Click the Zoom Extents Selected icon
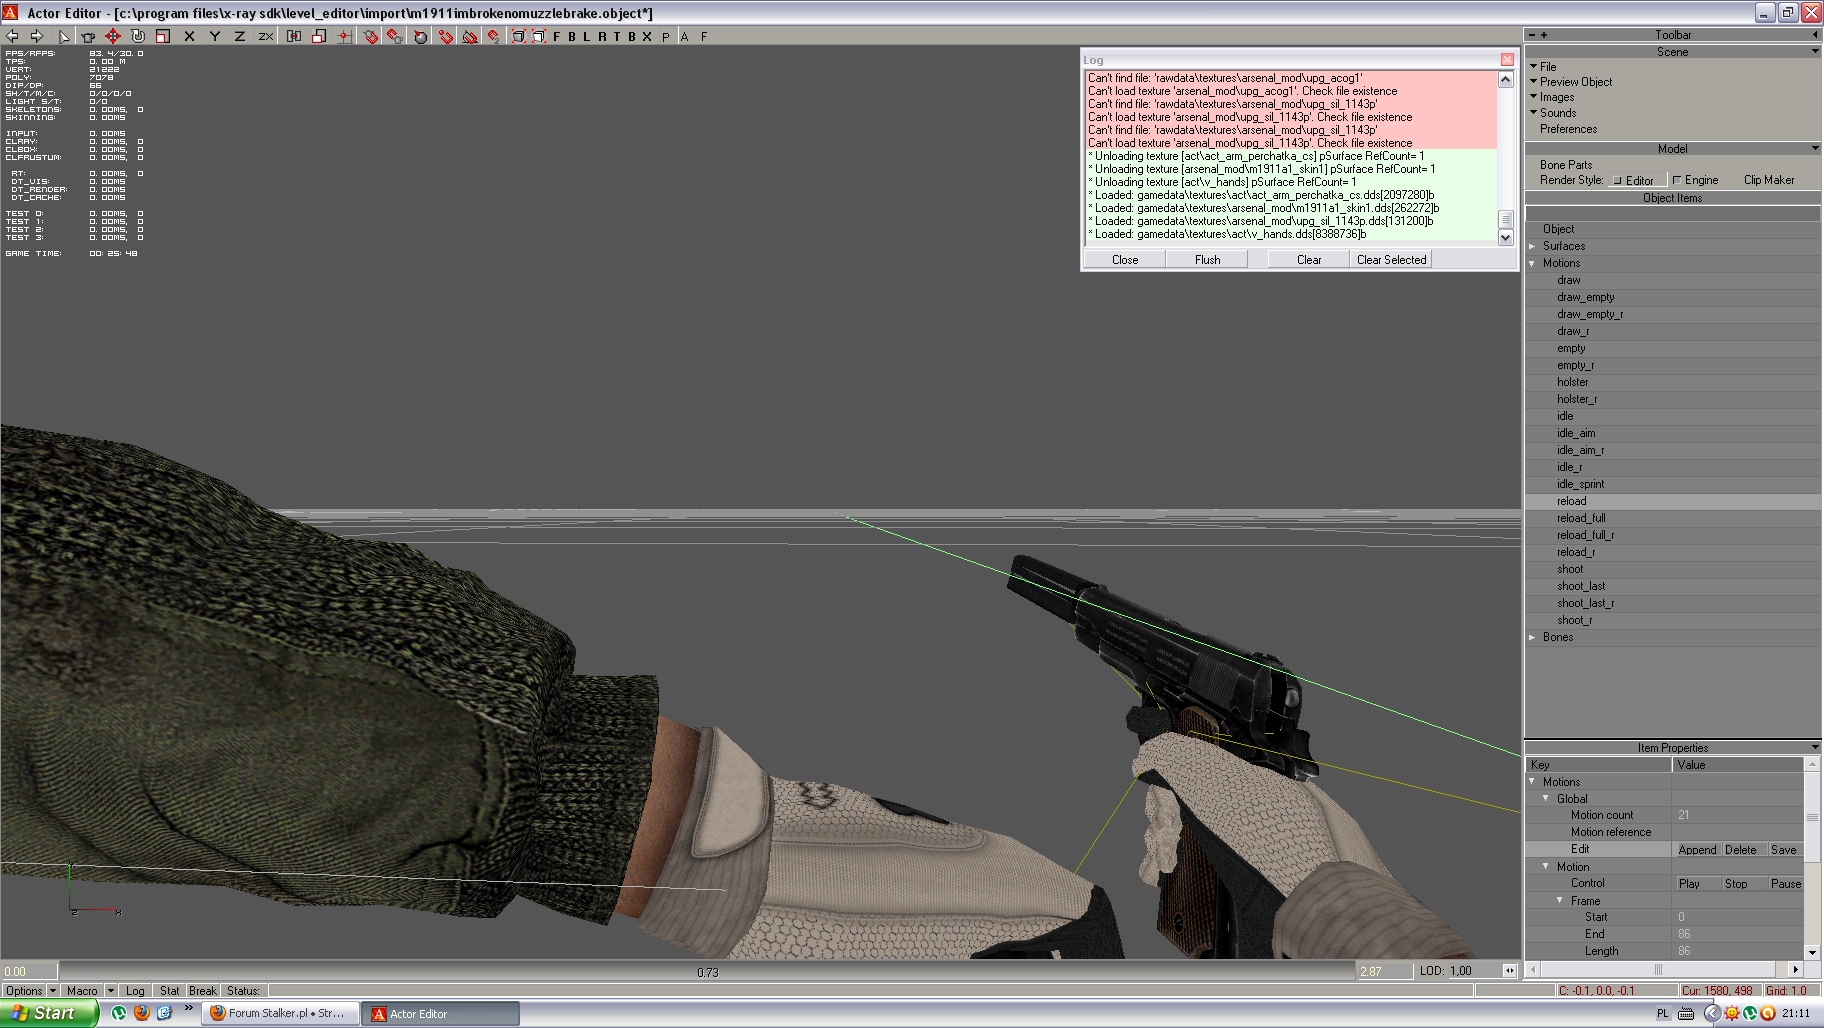Viewport: 1824px width, 1028px height. (x=539, y=36)
